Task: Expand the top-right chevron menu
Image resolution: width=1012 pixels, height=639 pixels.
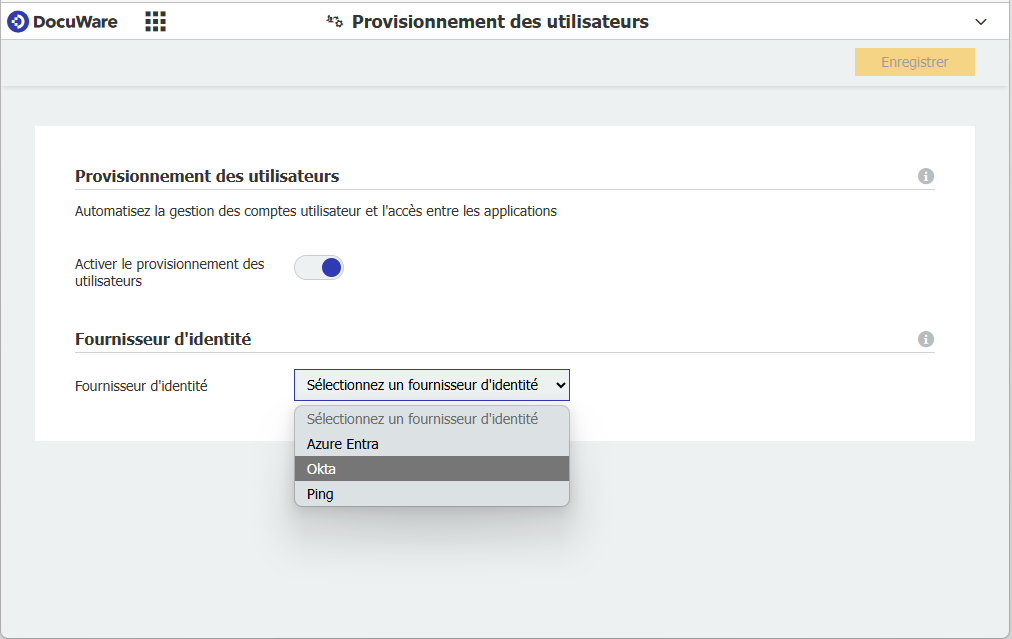Action: [x=980, y=22]
